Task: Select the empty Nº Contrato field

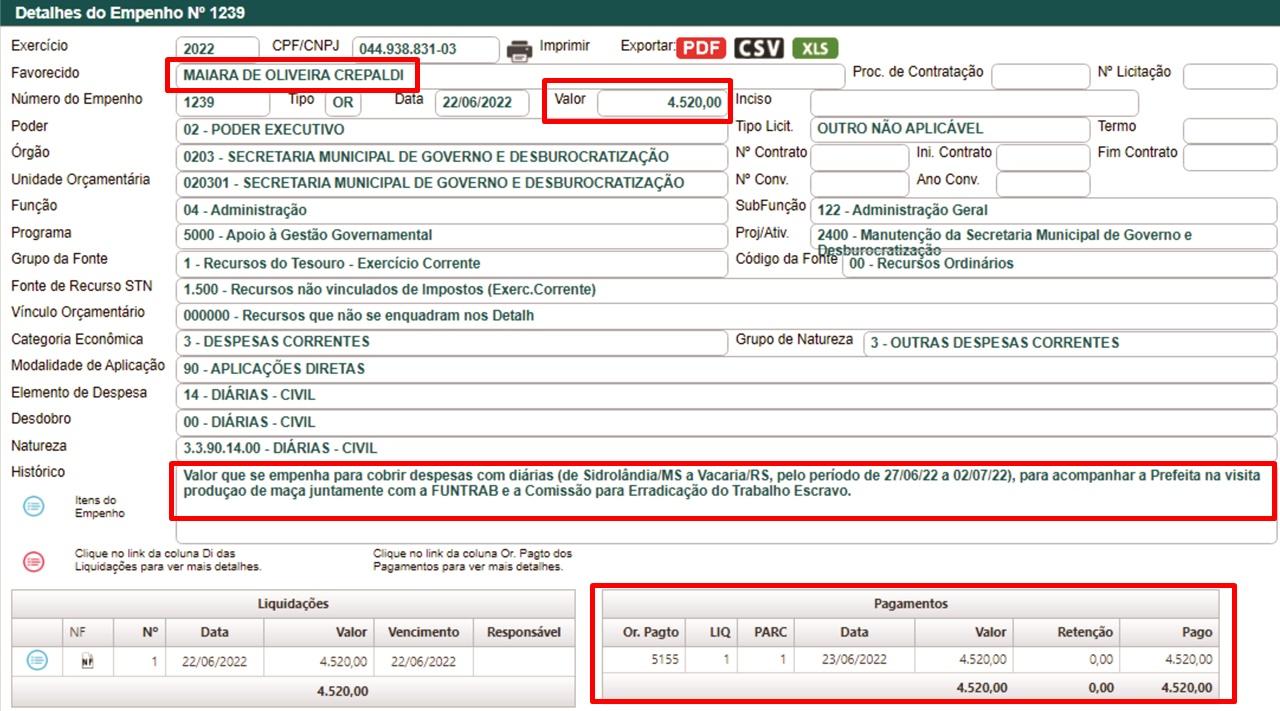Action: tap(857, 157)
